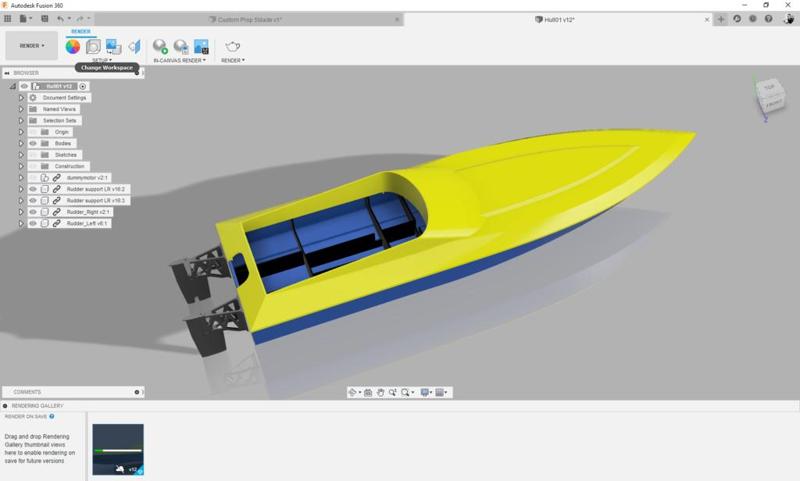Click the TOP face of the ViewCube
The width and height of the screenshot is (800, 481).
769,88
